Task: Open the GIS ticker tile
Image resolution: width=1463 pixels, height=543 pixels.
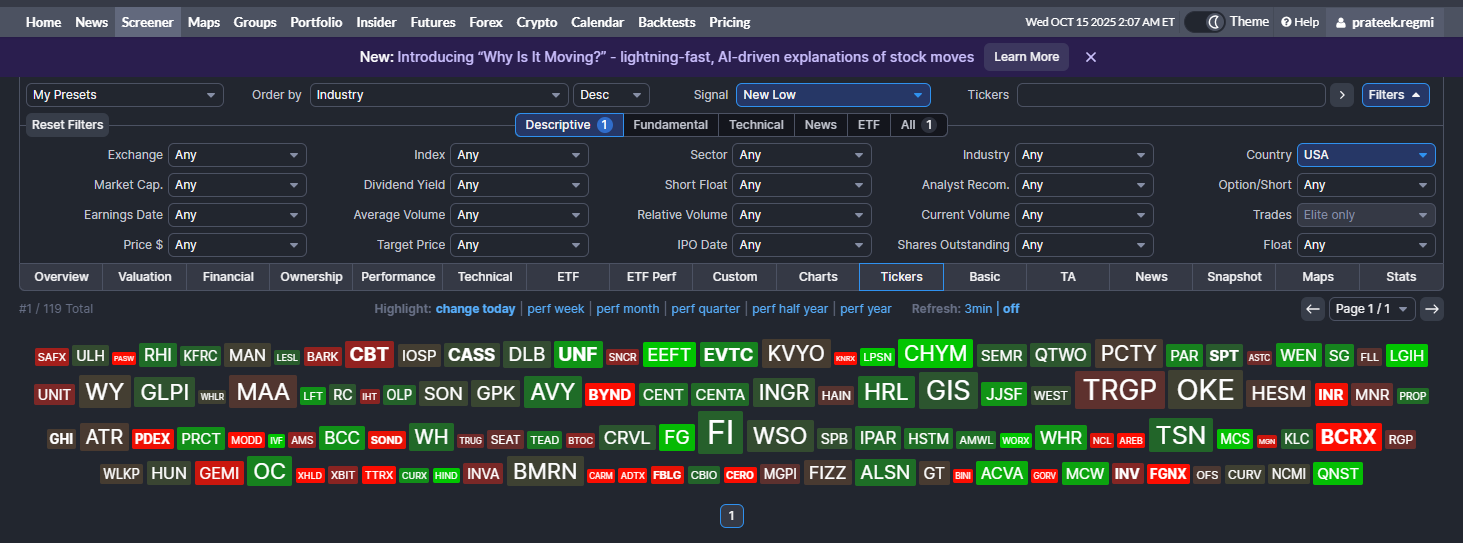Action: (x=948, y=391)
